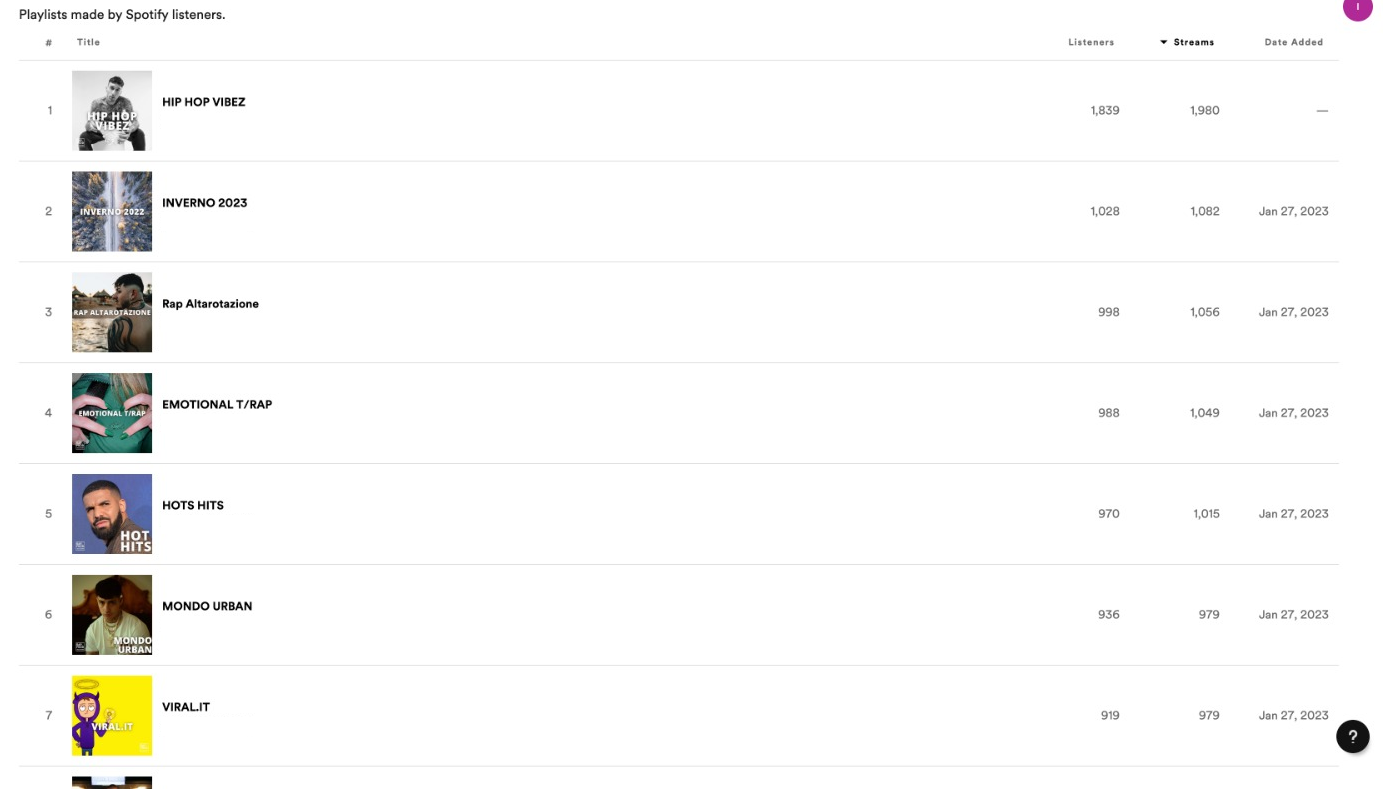
Task: Open INVERNO 2023 cover thumbnail
Action: click(112, 212)
